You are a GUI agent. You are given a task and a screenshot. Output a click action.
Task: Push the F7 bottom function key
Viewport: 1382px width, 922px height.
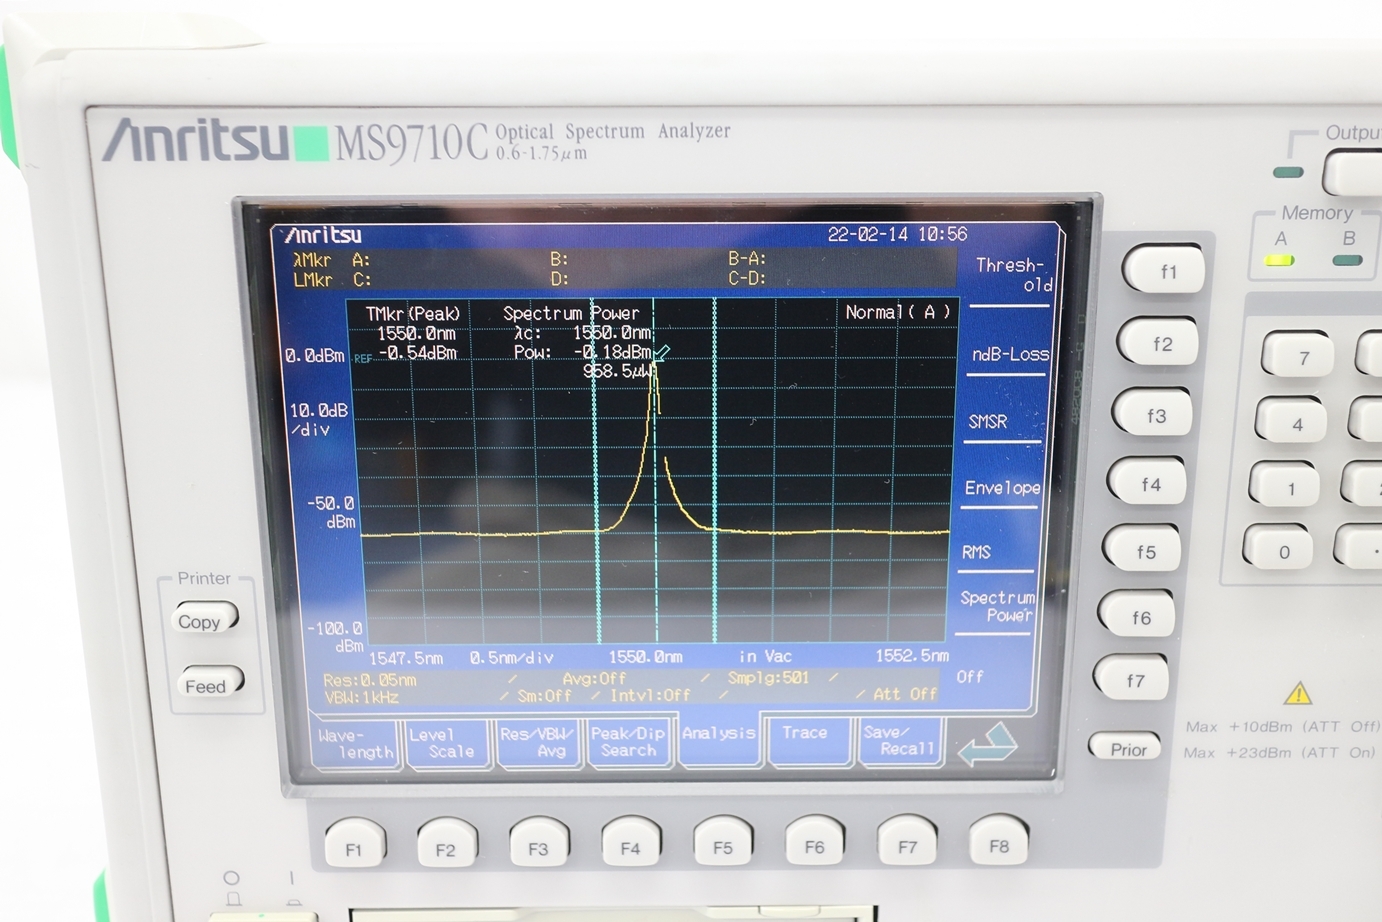tap(907, 842)
